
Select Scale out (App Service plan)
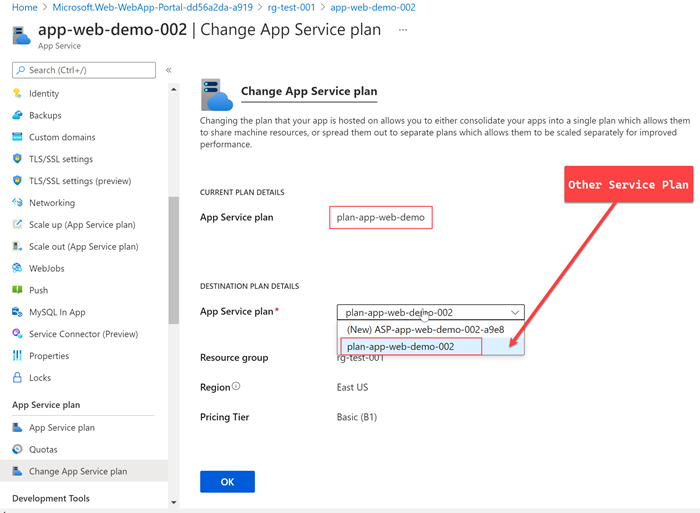pyautogui.click(x=83, y=246)
